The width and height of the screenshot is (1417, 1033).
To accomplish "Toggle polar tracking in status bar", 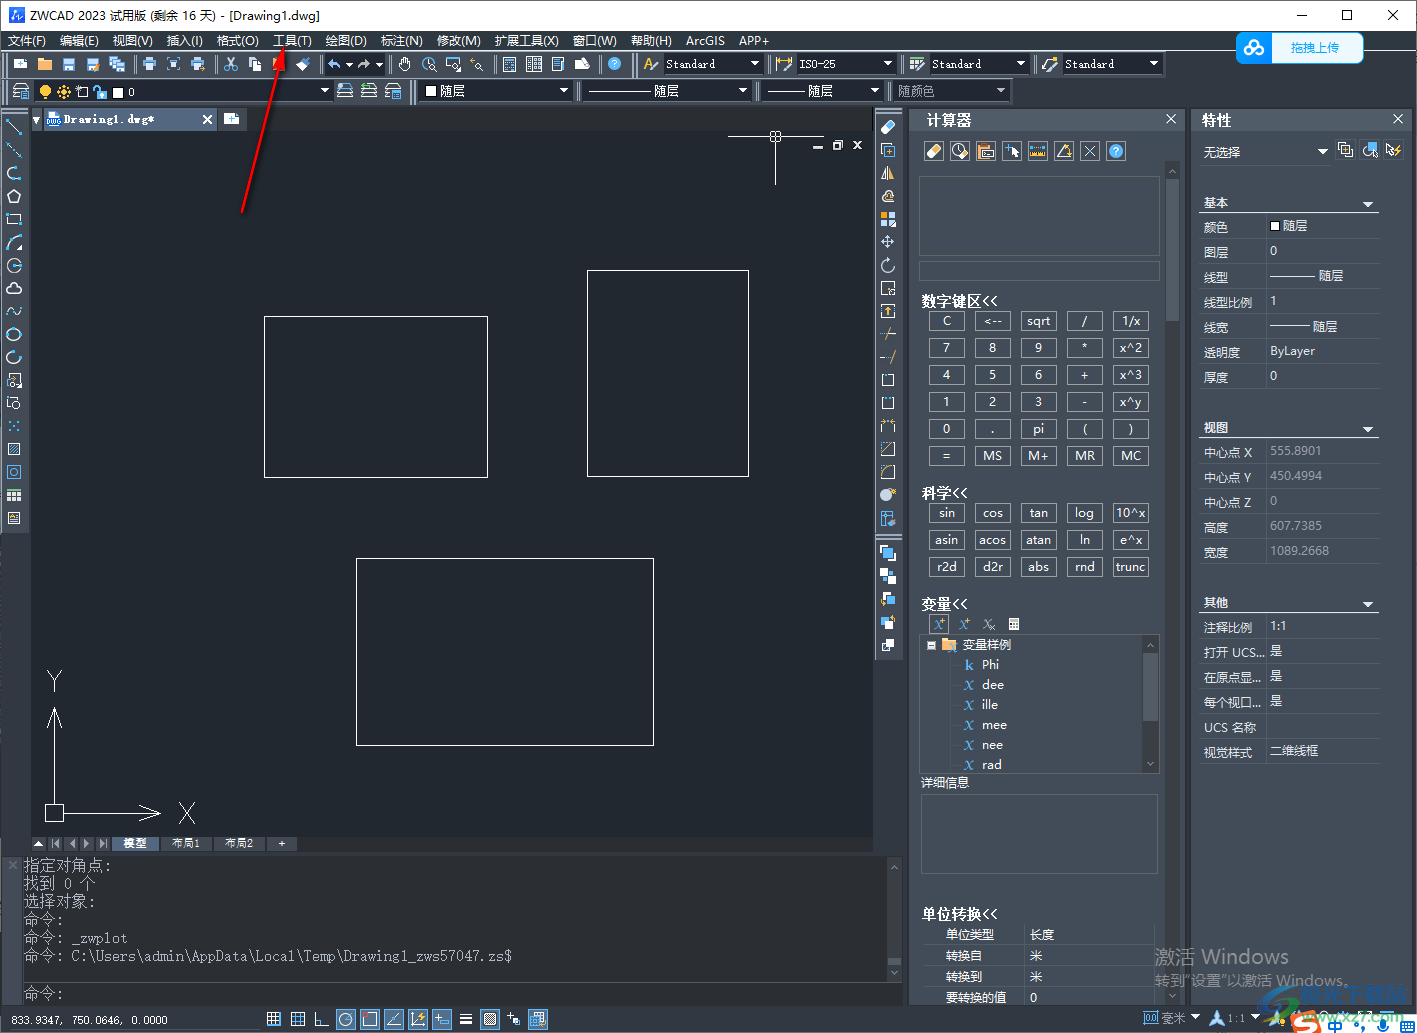I will [346, 1019].
